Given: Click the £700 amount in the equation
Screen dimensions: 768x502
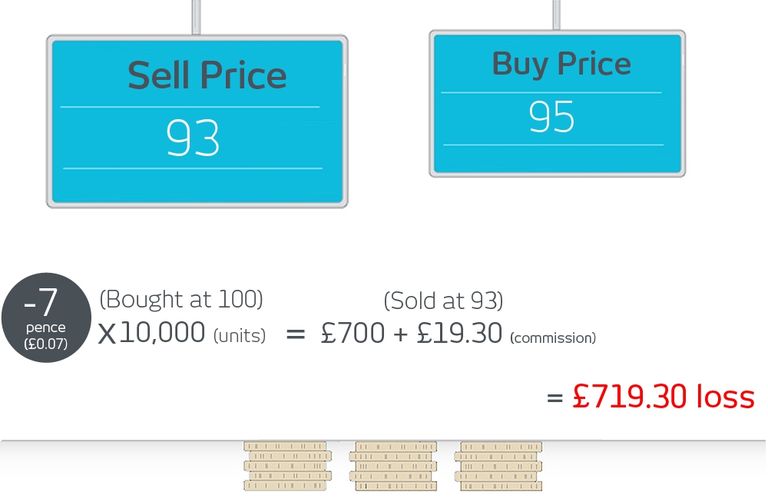Looking at the screenshot, I should pos(352,334).
